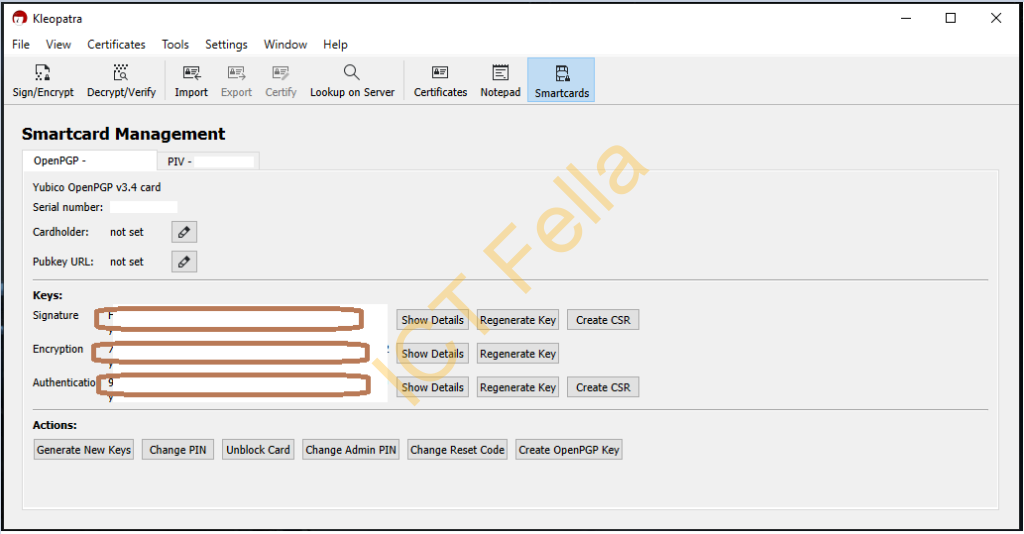Open the Notepad view

click(x=500, y=80)
